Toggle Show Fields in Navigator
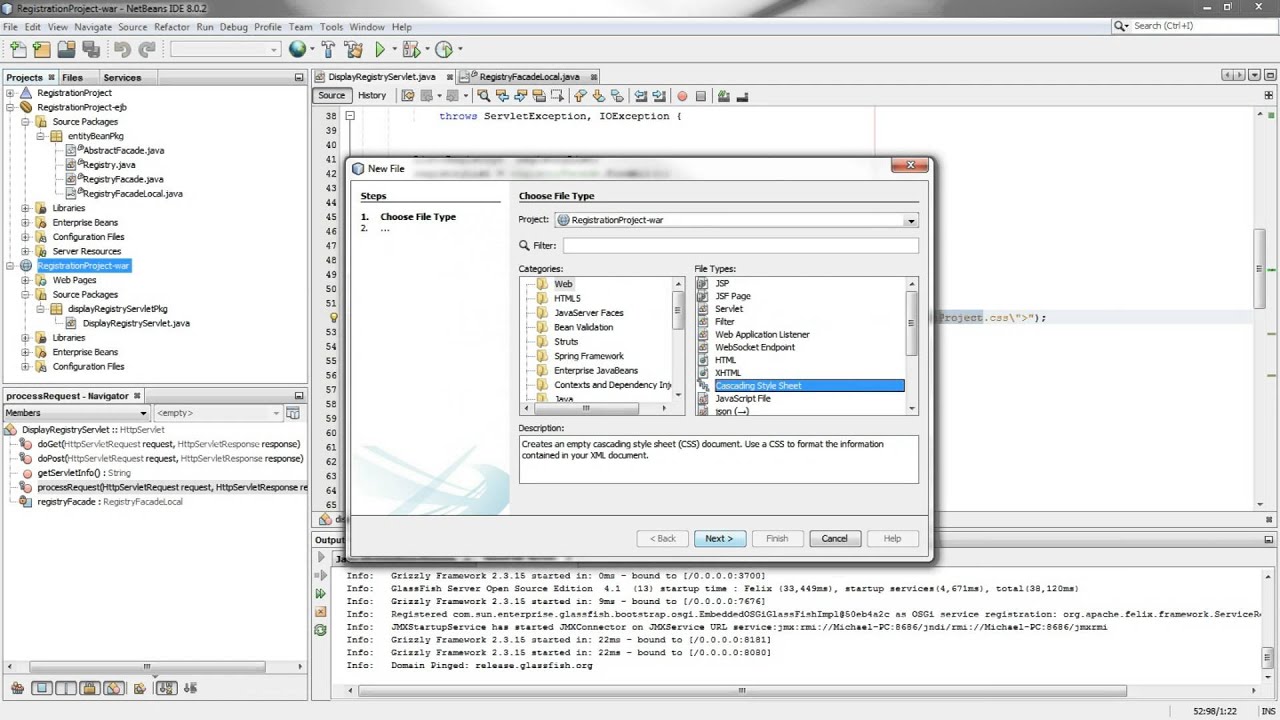The height and width of the screenshot is (720, 1280). 41,688
